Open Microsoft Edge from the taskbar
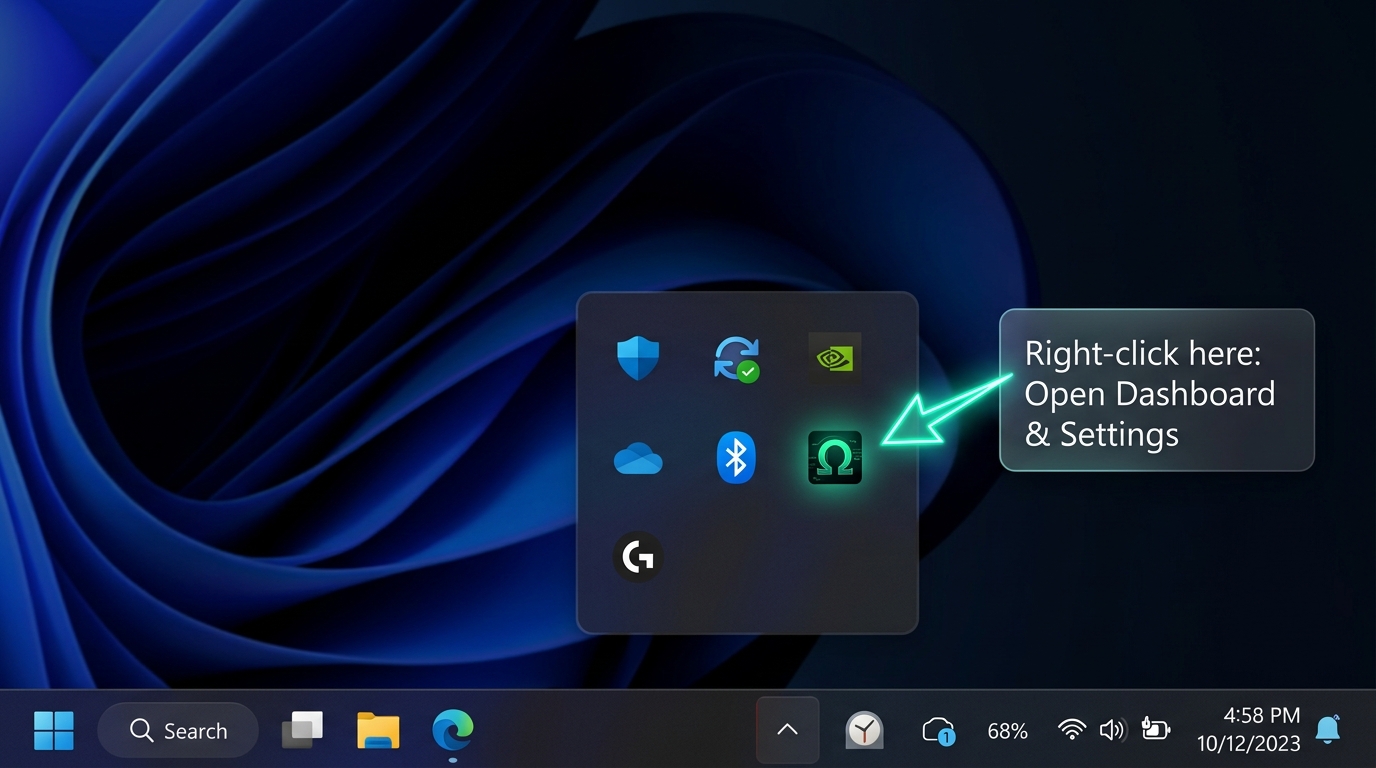The image size is (1376, 768). pyautogui.click(x=453, y=730)
